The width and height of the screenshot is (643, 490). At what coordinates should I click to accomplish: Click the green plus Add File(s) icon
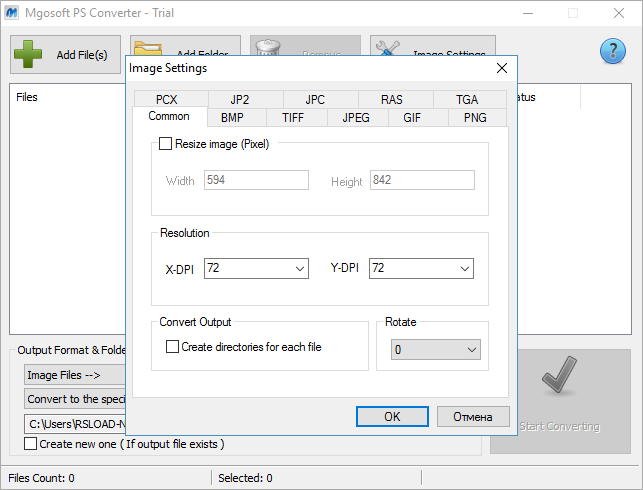(27, 54)
